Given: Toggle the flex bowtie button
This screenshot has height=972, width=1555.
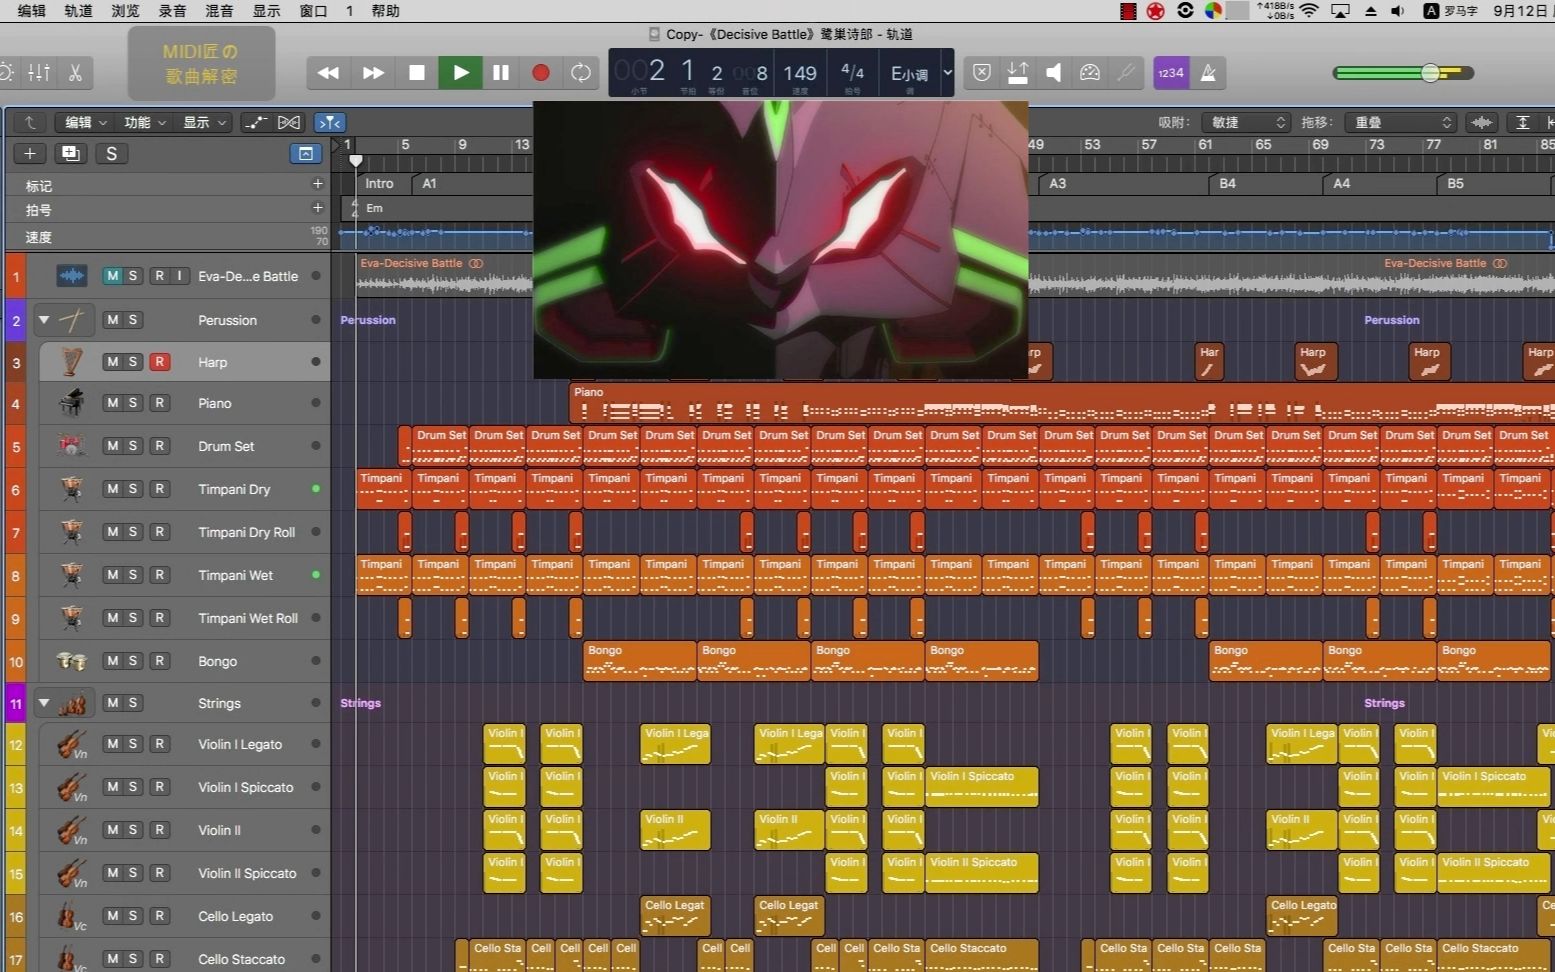Looking at the screenshot, I should [289, 122].
